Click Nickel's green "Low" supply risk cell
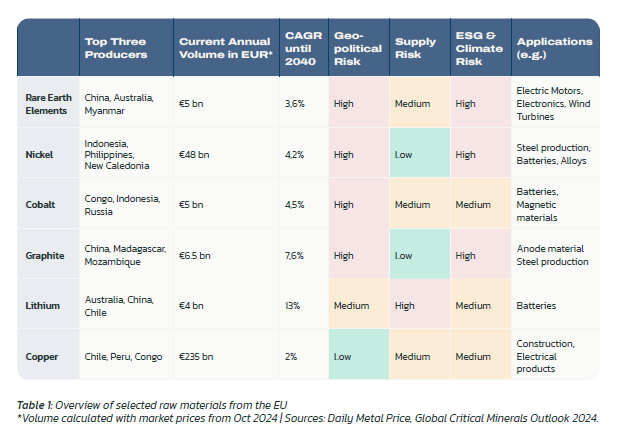The image size is (617, 443). (x=417, y=154)
